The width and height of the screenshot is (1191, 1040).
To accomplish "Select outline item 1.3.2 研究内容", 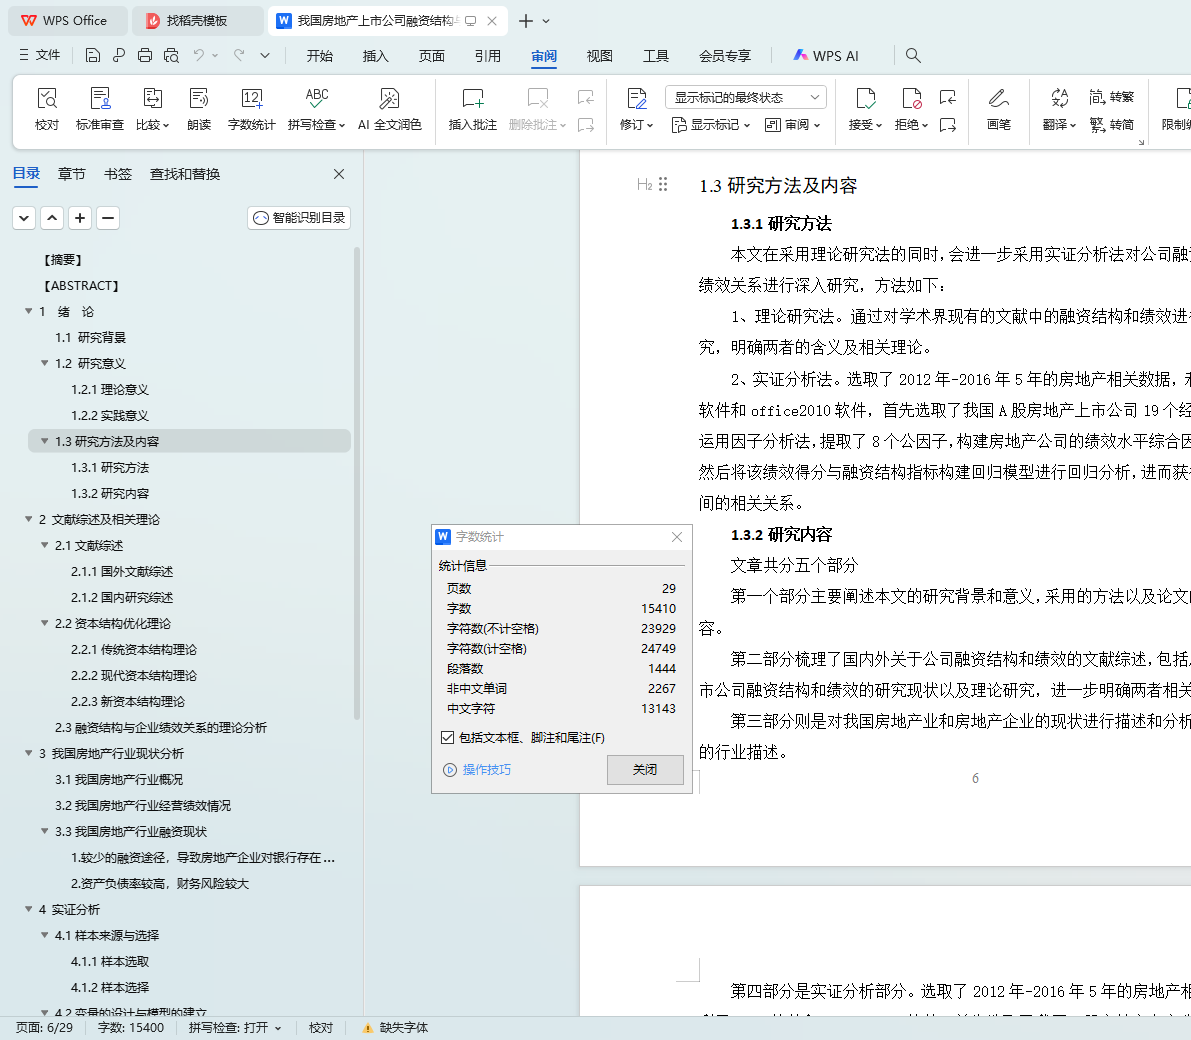I will [x=110, y=494].
